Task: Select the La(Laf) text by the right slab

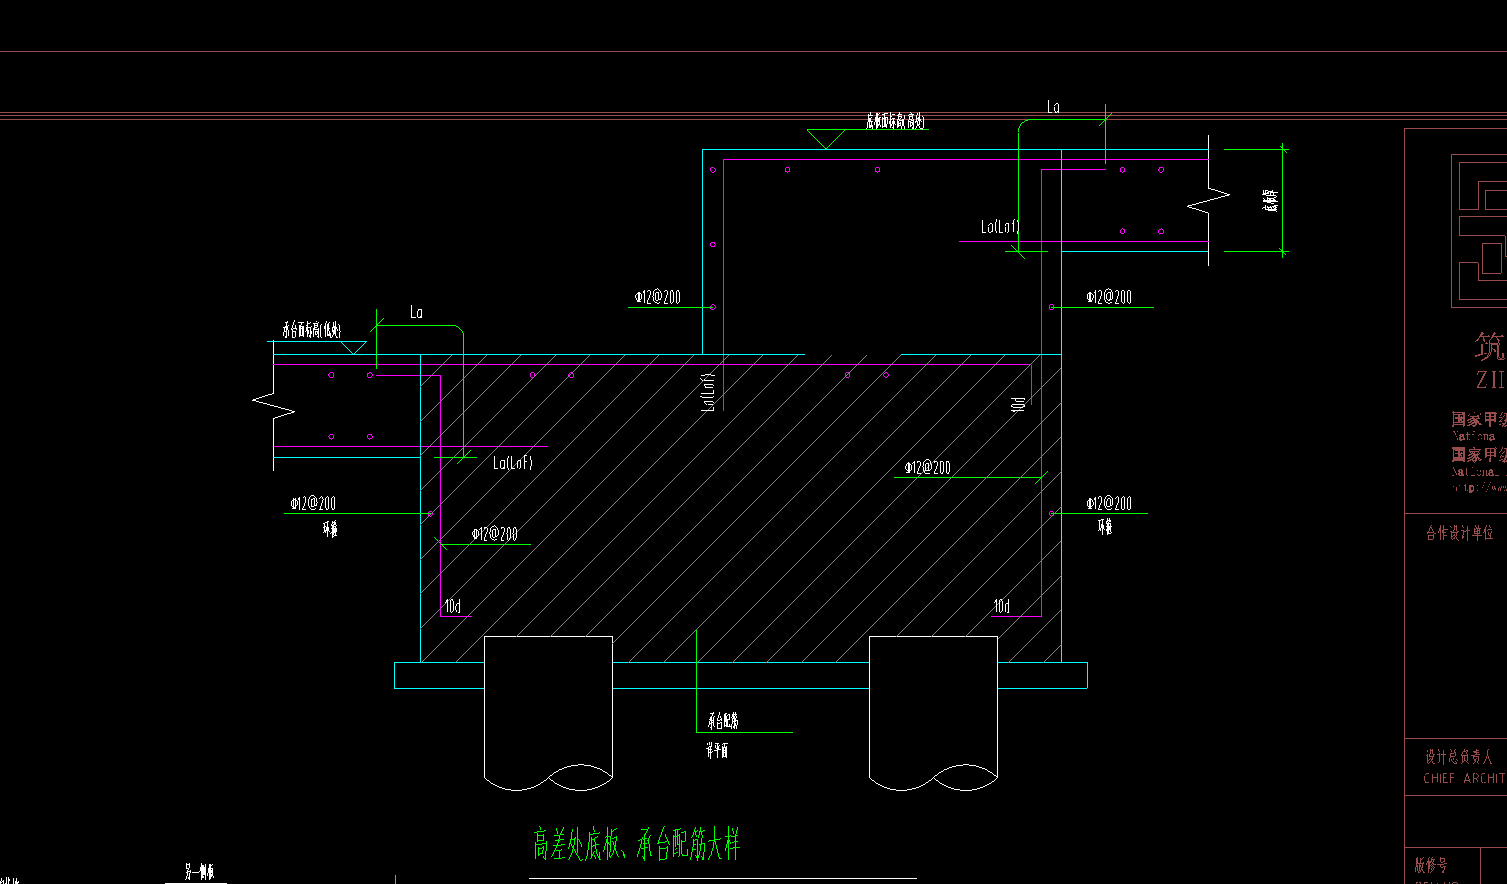Action: pos(1000,227)
